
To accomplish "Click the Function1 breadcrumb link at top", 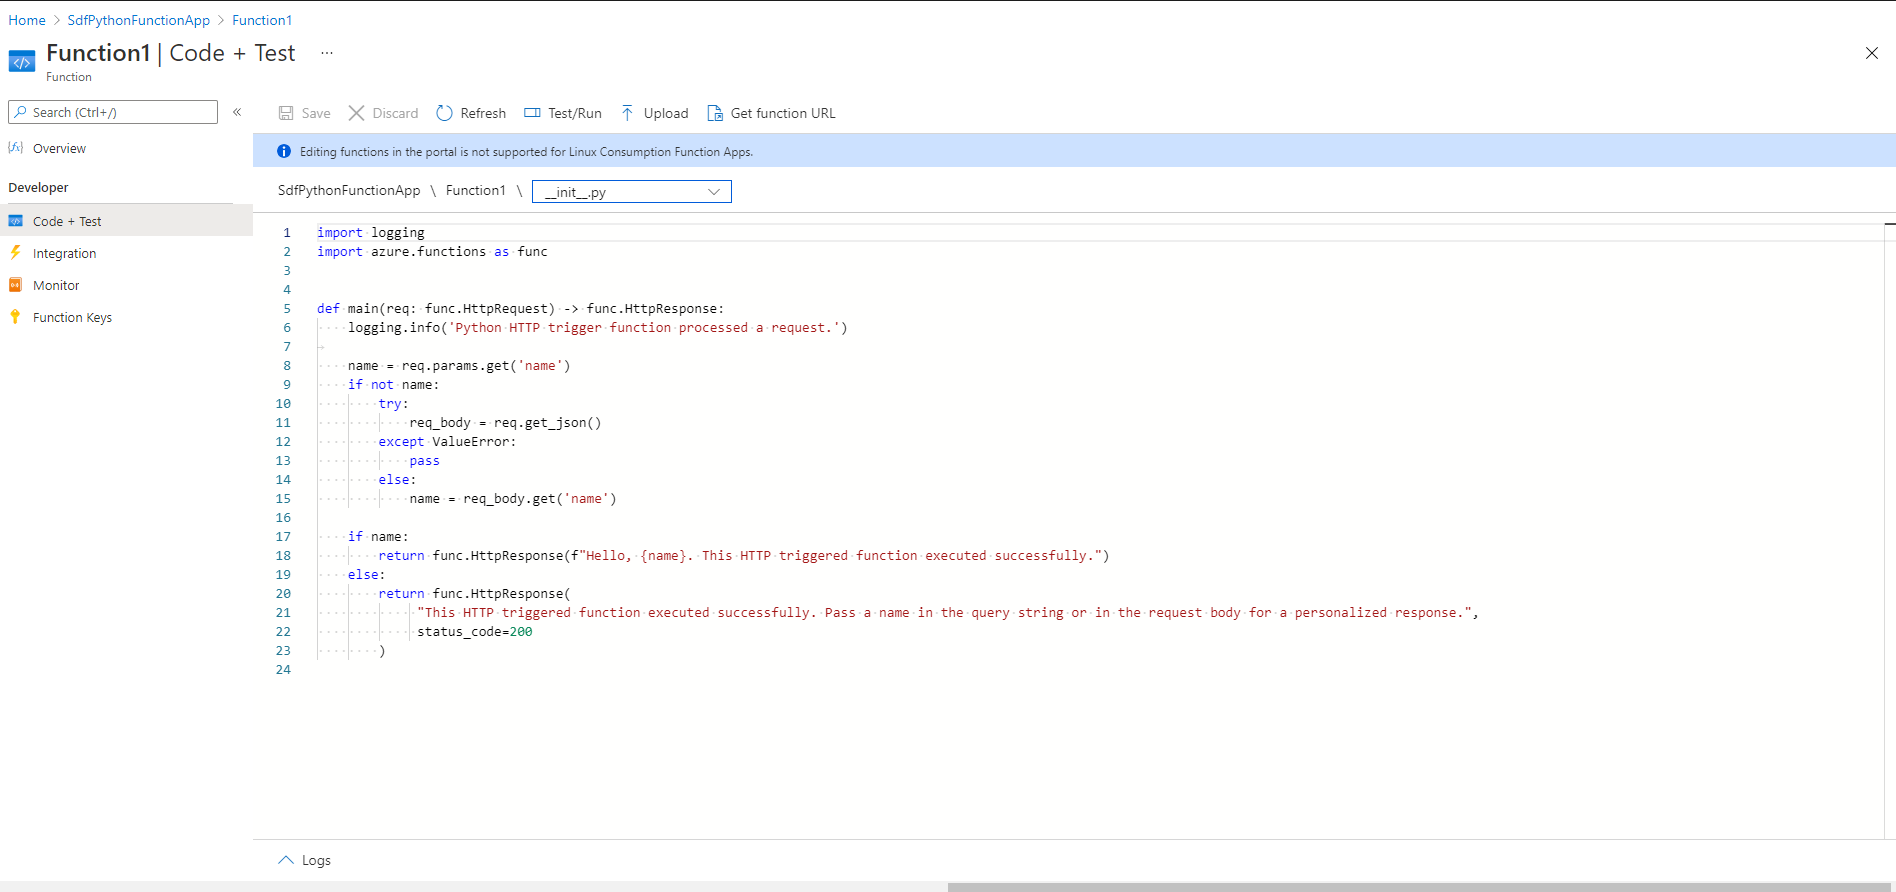I will (262, 20).
